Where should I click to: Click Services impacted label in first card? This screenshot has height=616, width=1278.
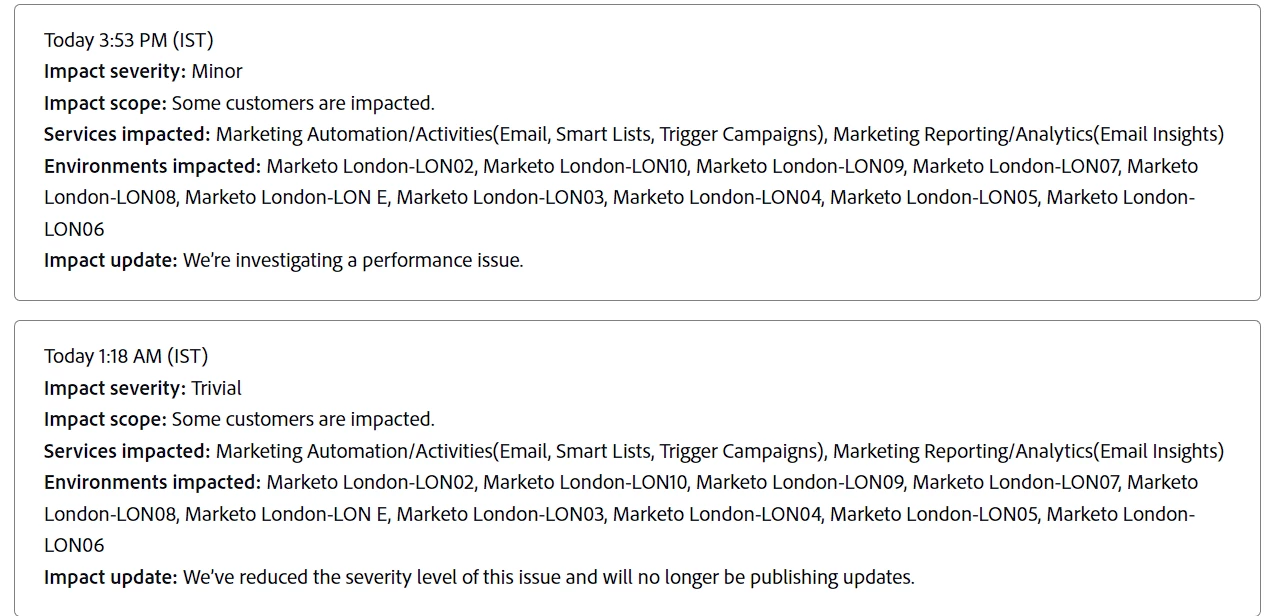click(x=127, y=134)
